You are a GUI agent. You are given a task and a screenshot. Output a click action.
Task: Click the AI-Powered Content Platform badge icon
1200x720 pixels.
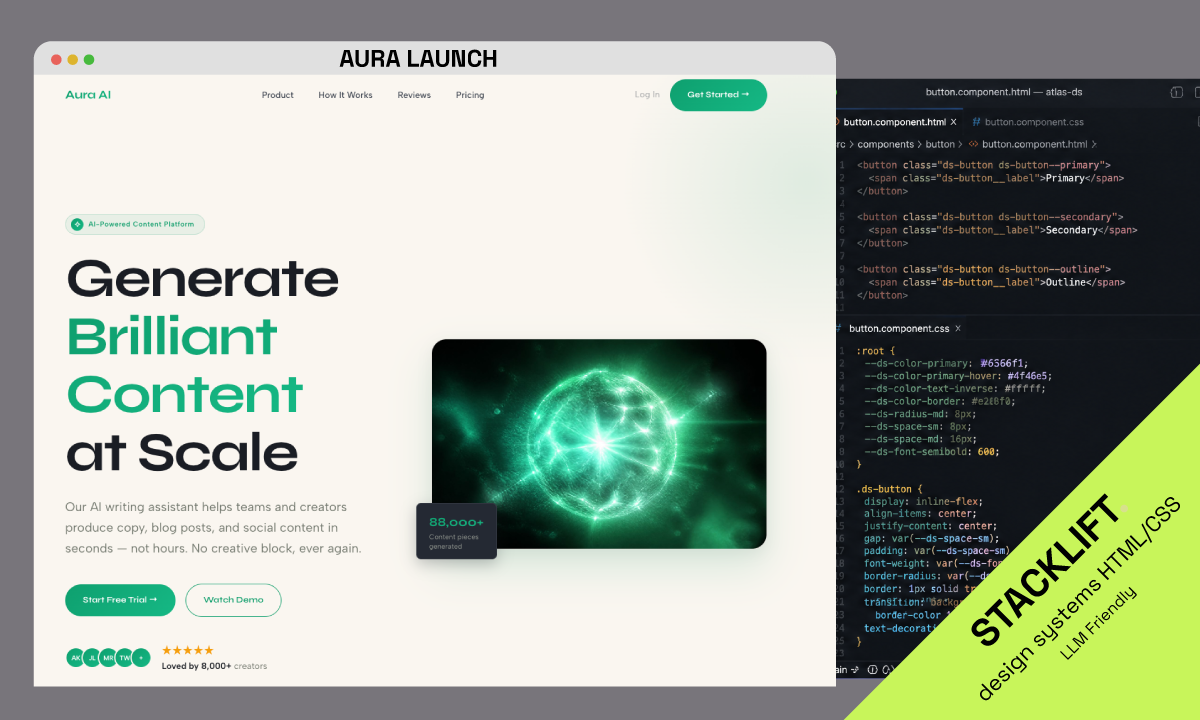77,224
